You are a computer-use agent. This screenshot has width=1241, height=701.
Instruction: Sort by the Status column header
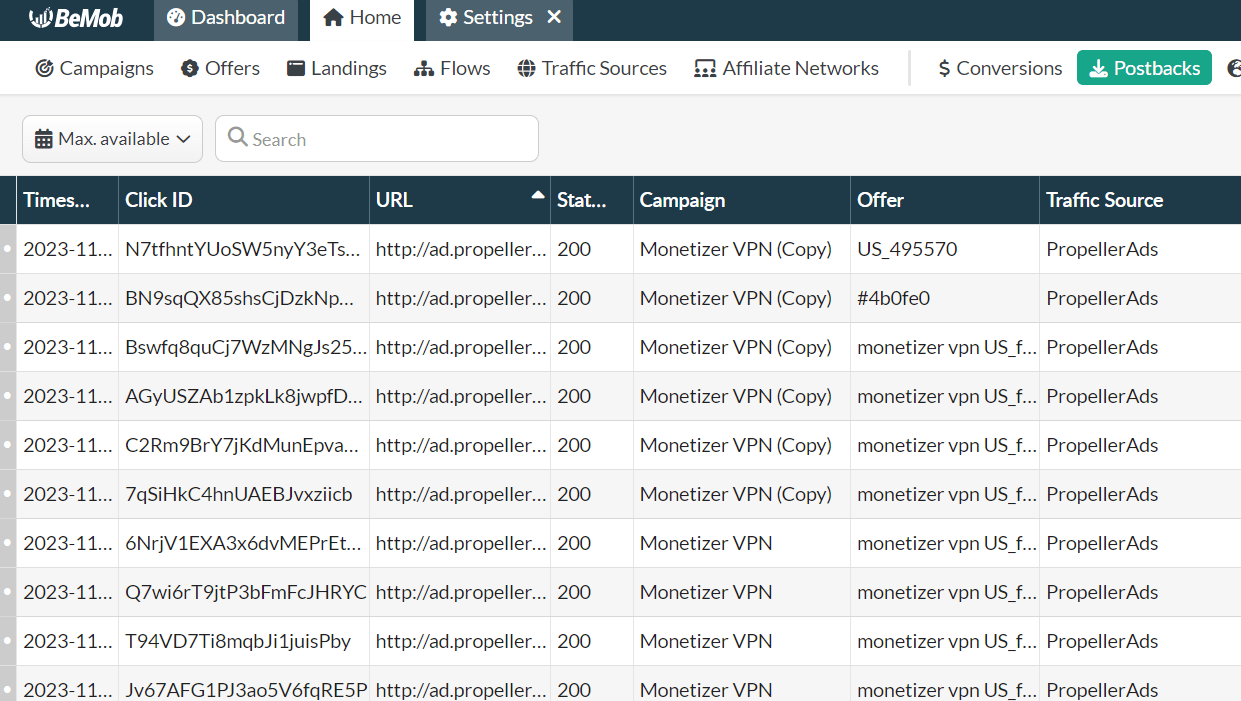592,200
